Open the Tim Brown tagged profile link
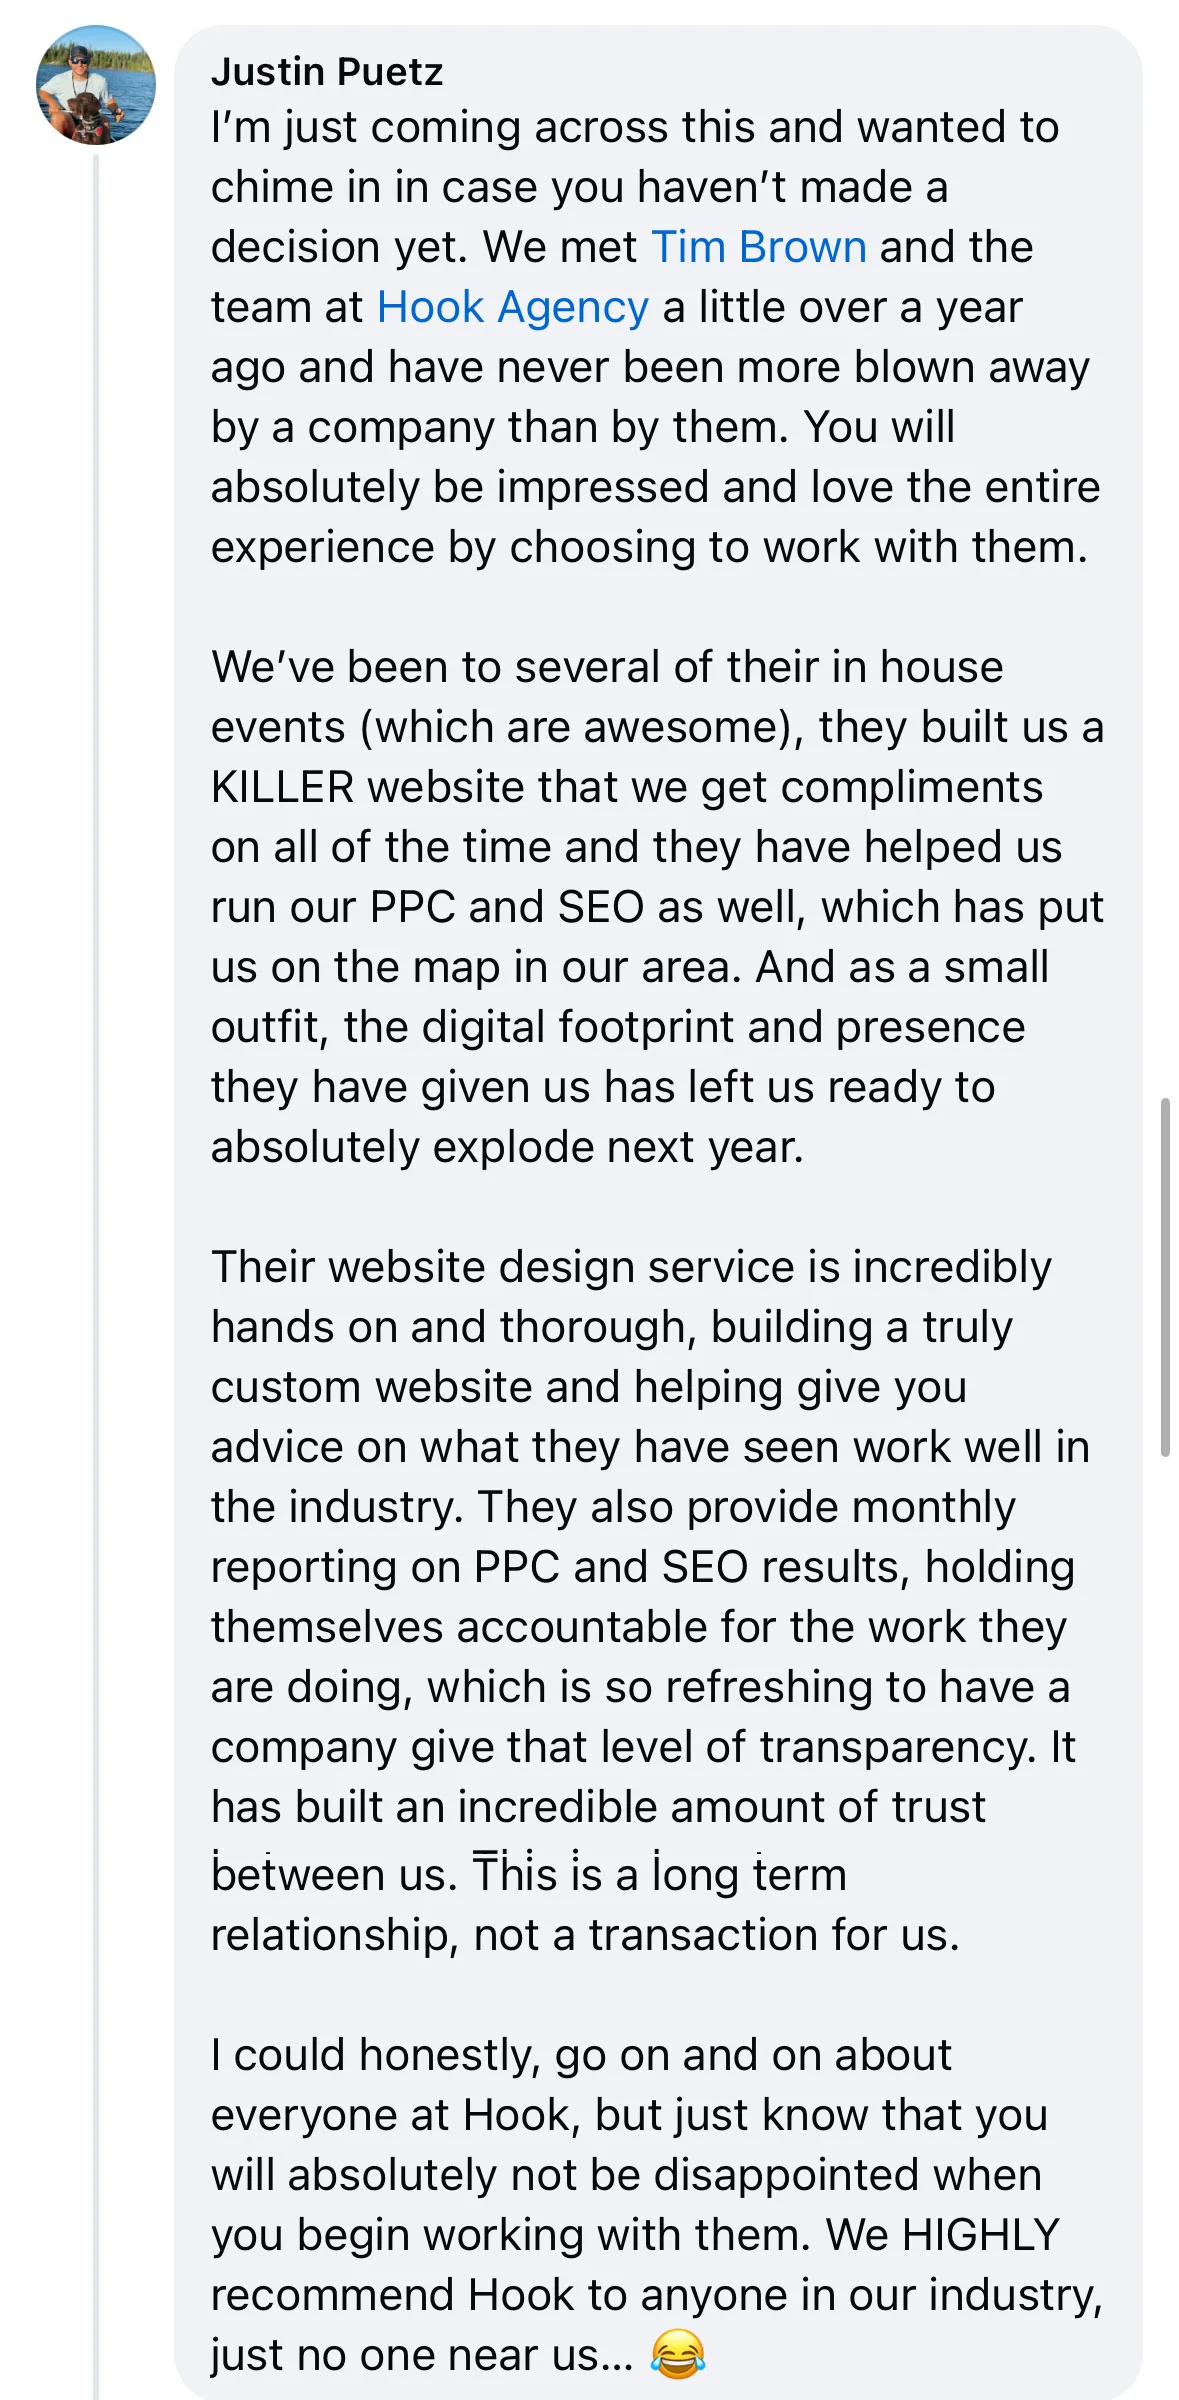The image size is (1179, 2400). point(758,247)
